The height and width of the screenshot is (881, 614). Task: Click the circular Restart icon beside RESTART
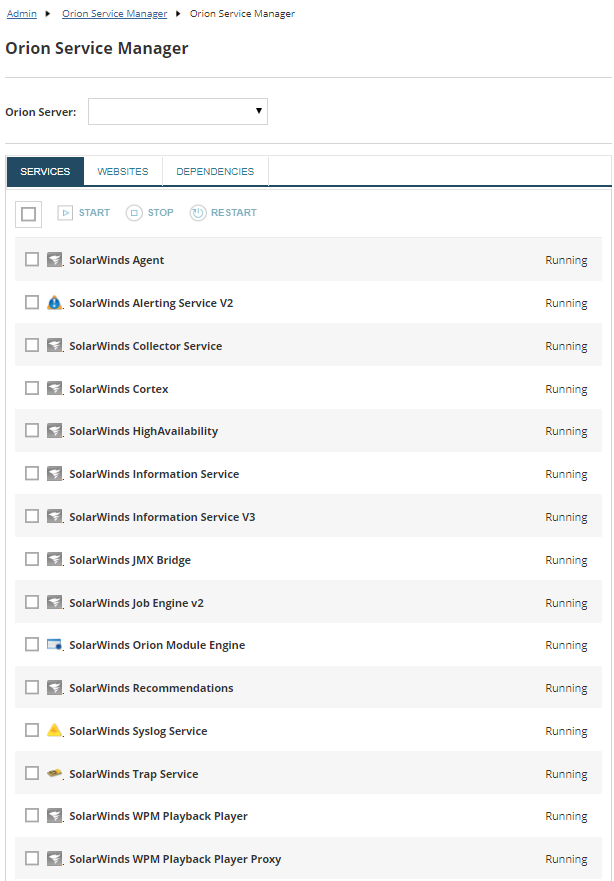coord(198,212)
